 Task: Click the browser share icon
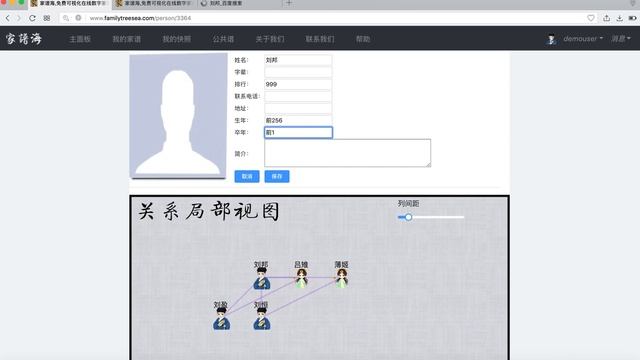click(x=607, y=18)
